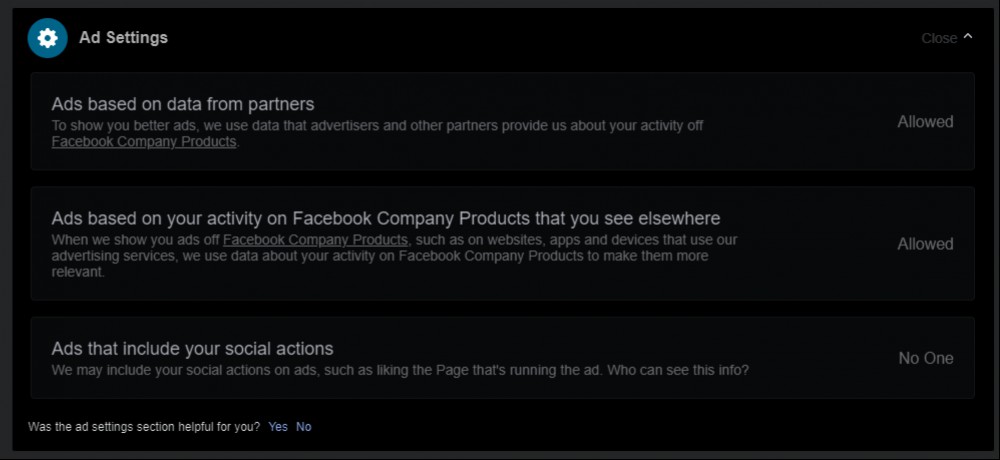1000x460 pixels.
Task: Expand Ads that include your social actions
Action: coord(193,348)
